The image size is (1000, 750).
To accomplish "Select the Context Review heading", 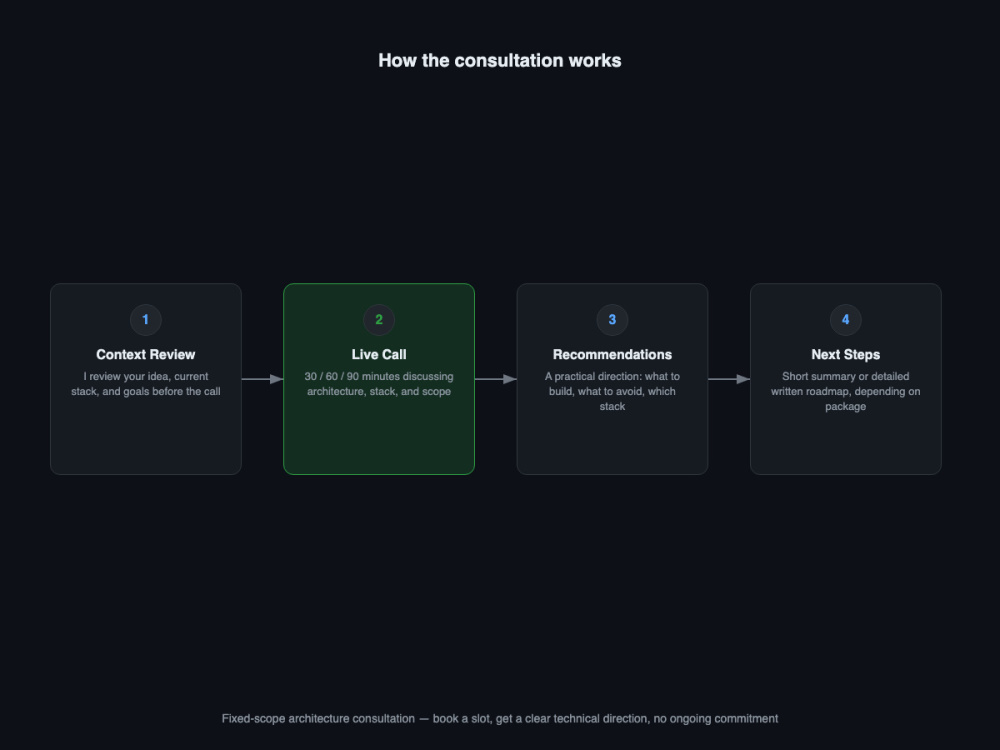I will coord(145,355).
